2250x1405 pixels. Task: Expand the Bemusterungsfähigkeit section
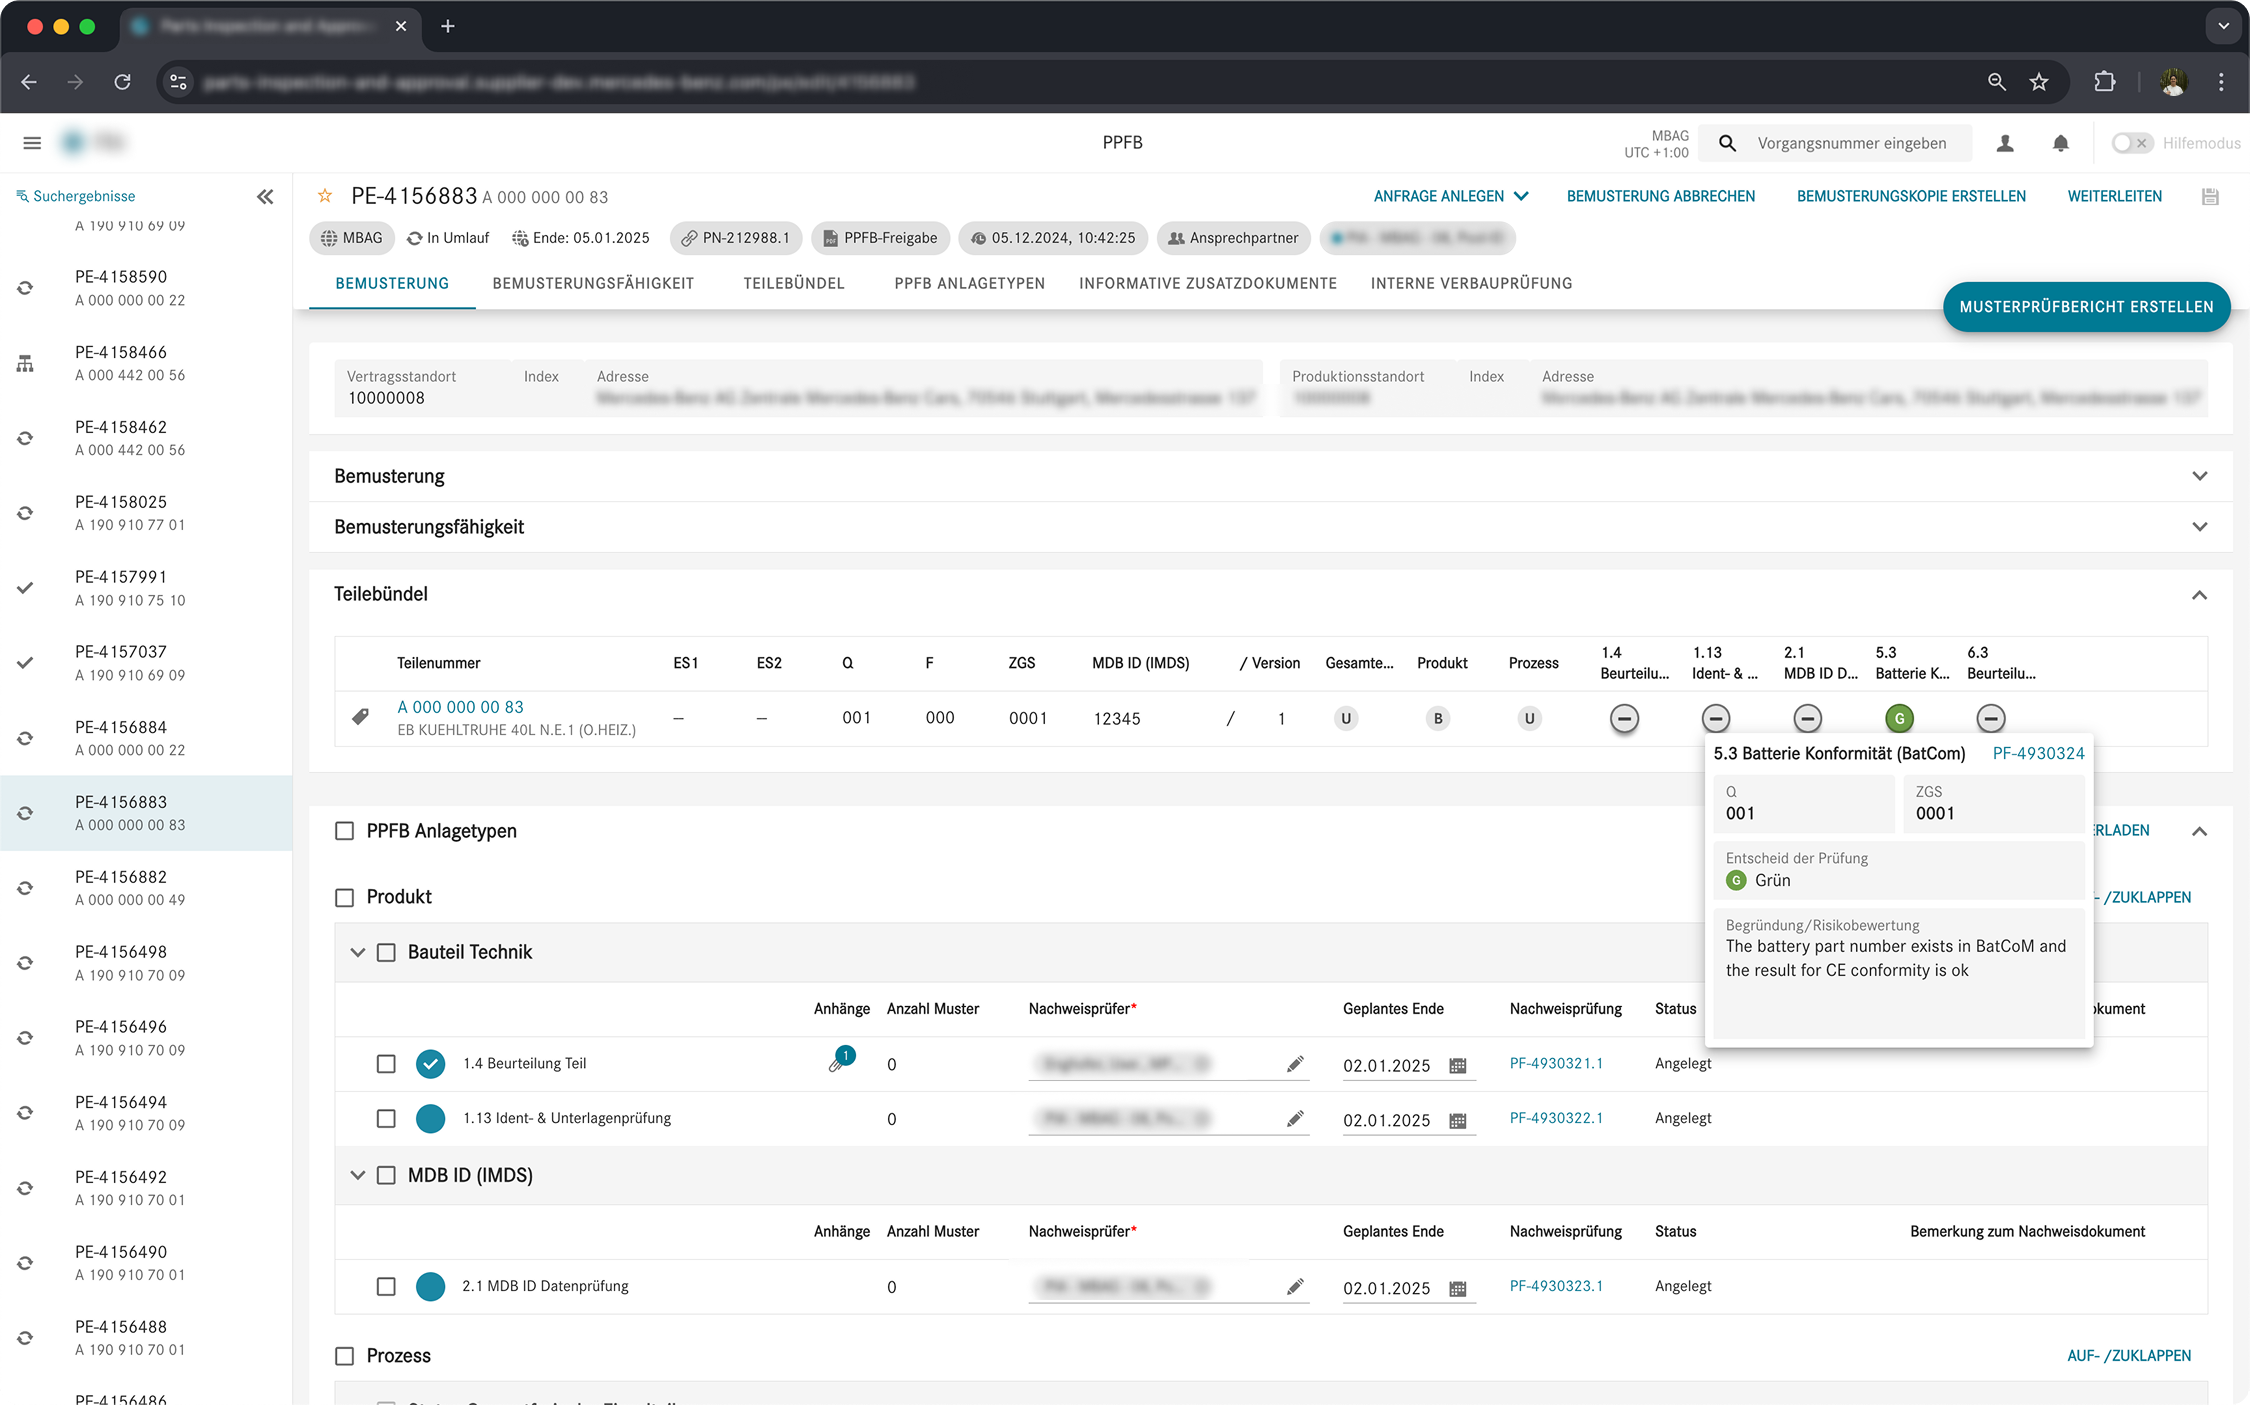click(x=2199, y=527)
